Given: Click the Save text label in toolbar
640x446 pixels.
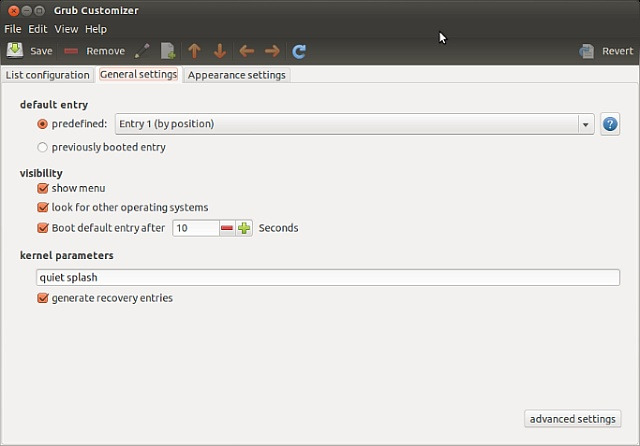Looking at the screenshot, I should click(x=41, y=51).
